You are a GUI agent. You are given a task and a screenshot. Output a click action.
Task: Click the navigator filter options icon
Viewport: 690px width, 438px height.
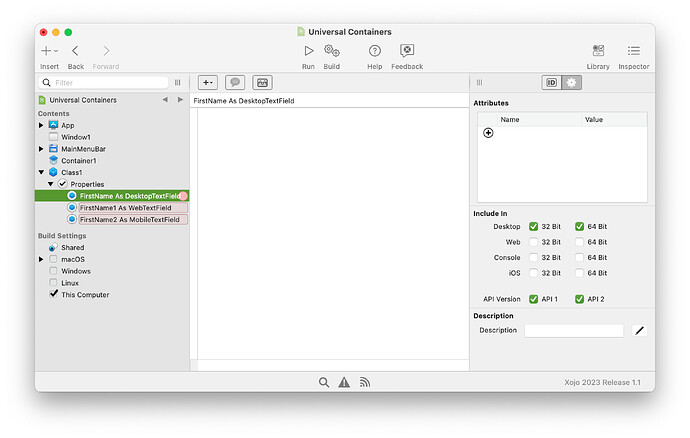(178, 82)
